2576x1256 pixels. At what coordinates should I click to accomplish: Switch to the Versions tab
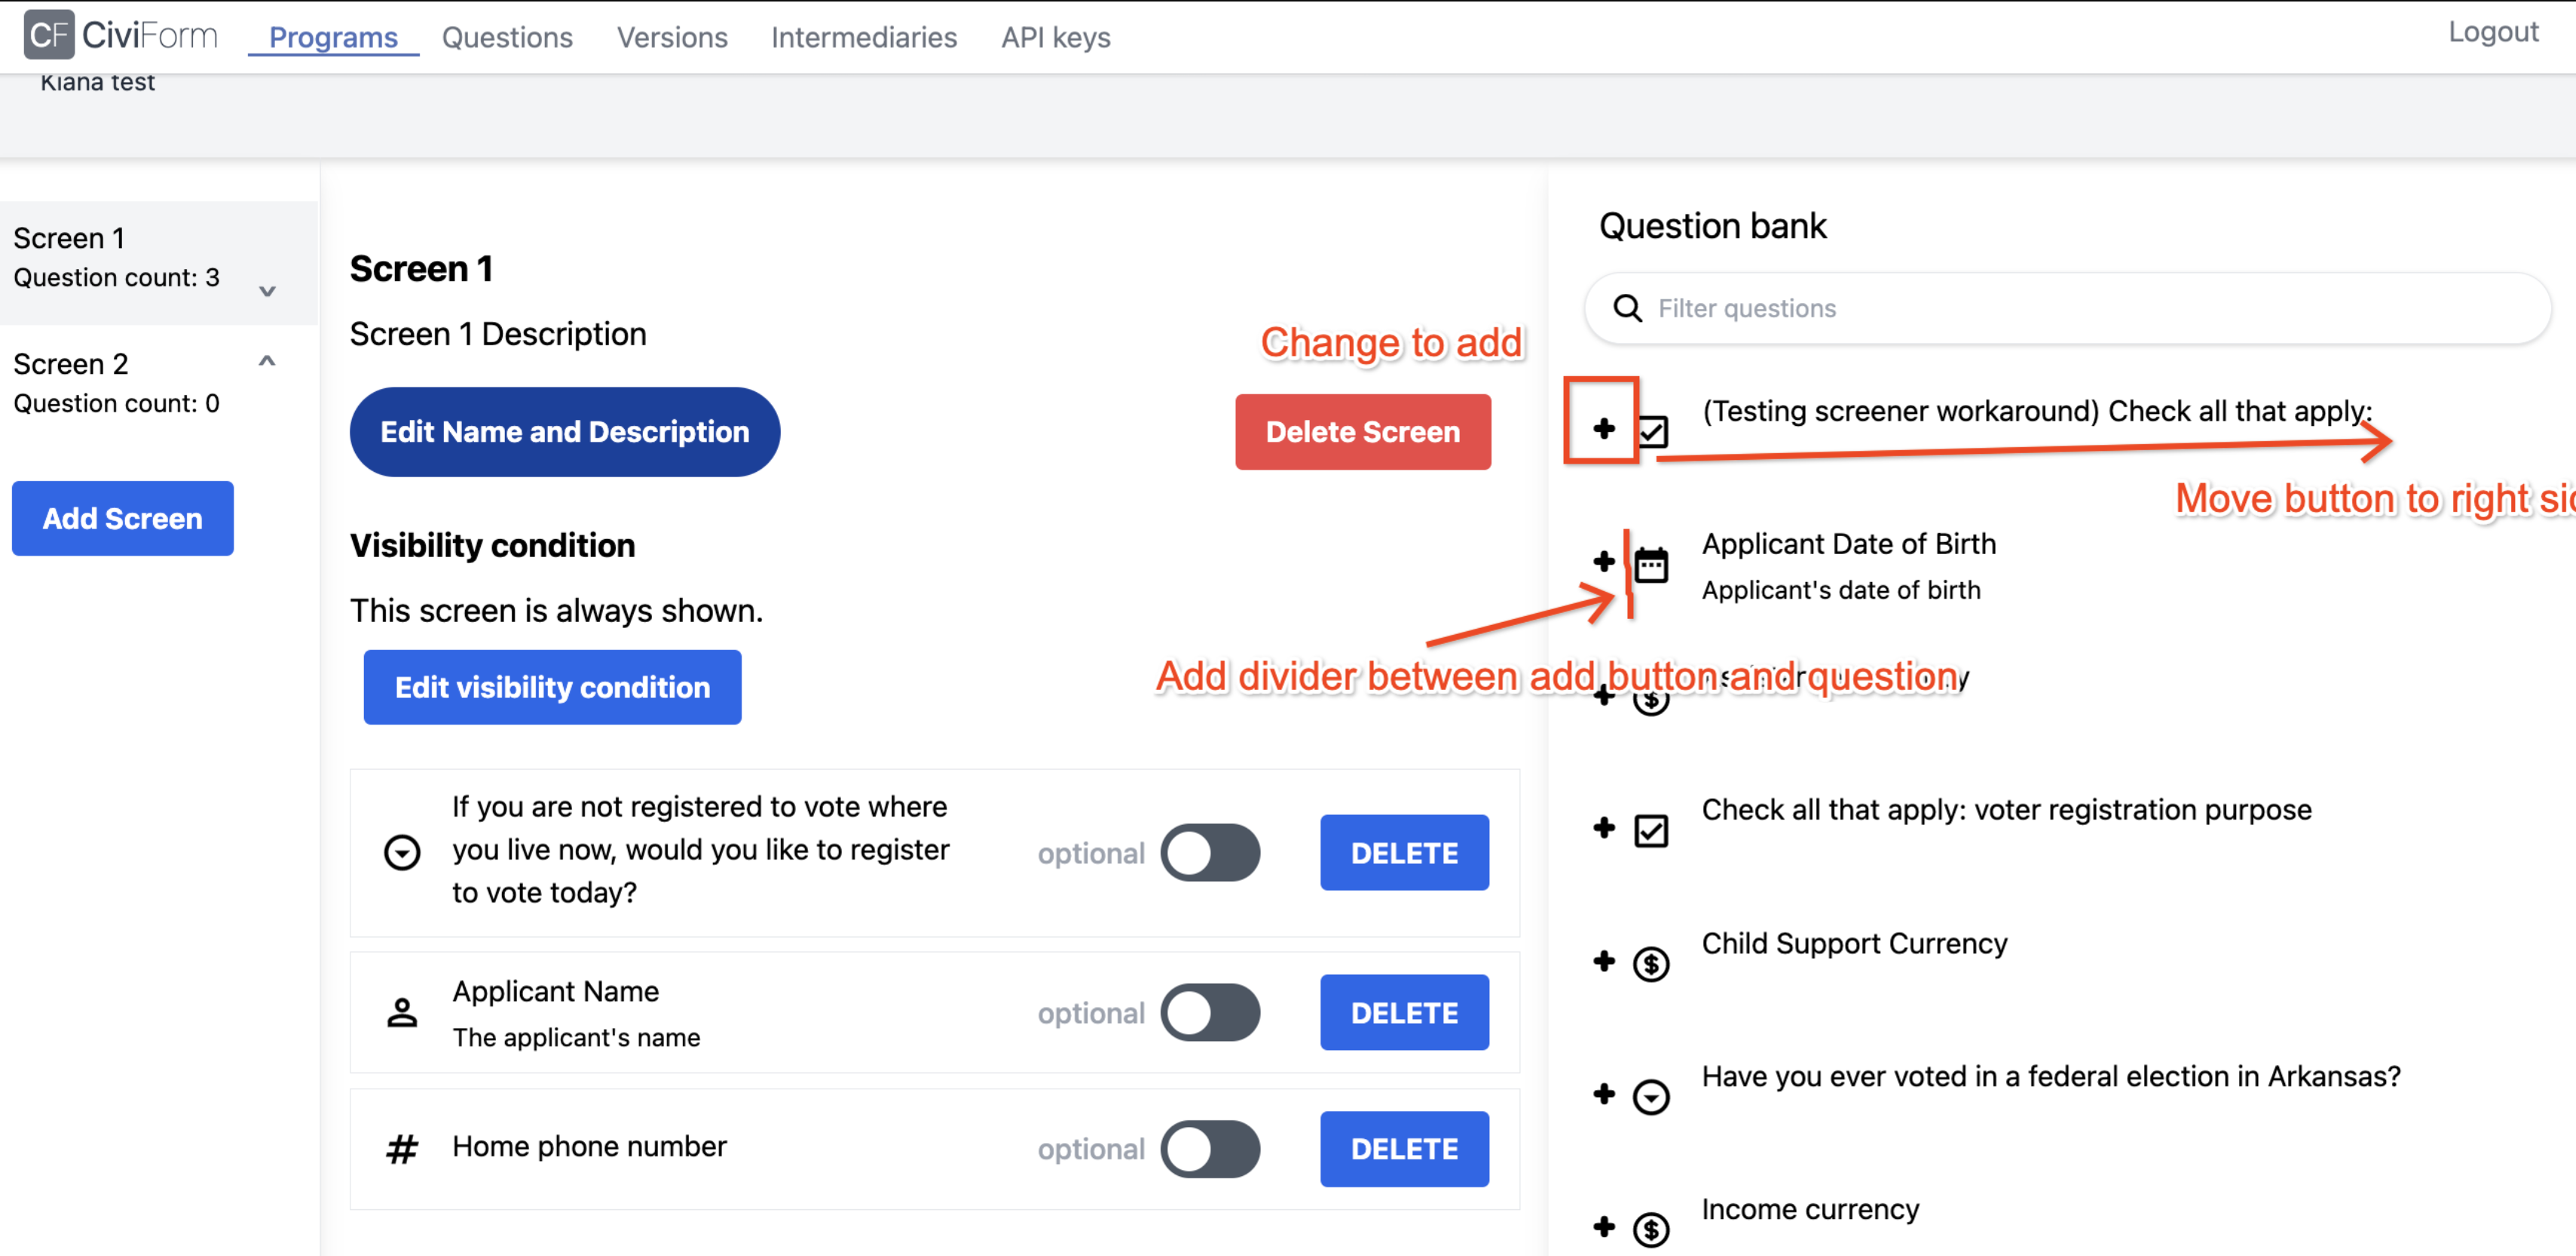click(x=671, y=37)
